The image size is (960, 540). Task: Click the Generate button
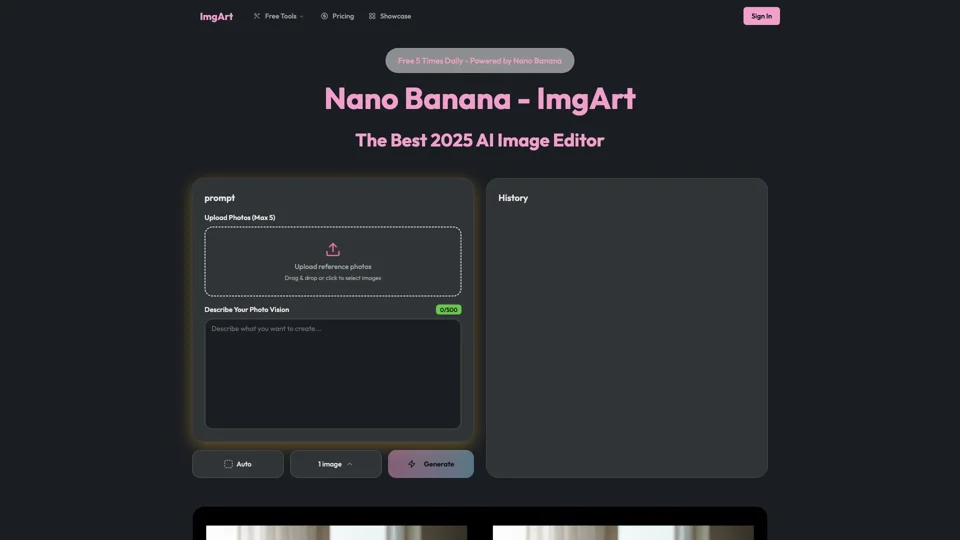point(430,464)
